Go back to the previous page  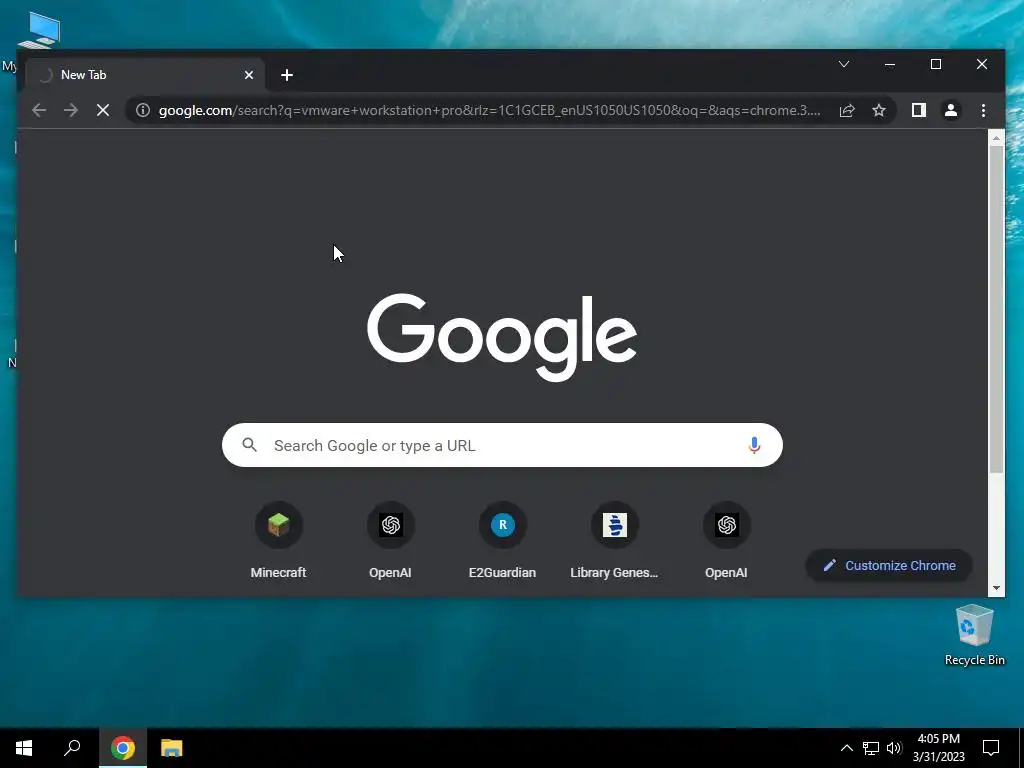pos(39,110)
